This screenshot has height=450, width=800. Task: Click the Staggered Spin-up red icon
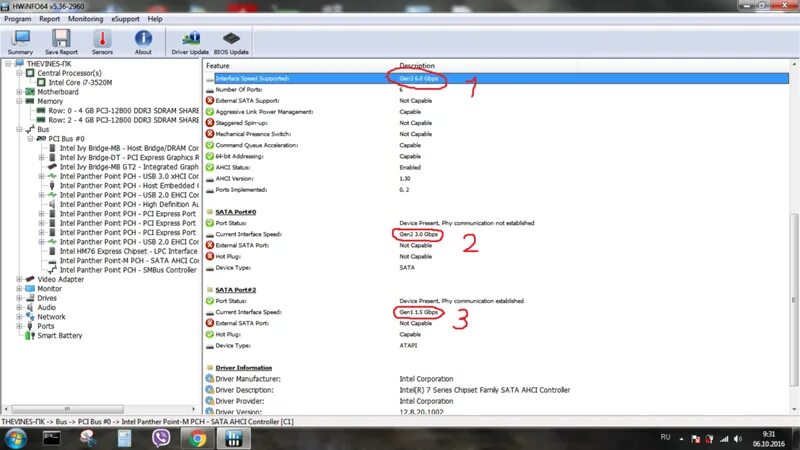pyautogui.click(x=210, y=123)
